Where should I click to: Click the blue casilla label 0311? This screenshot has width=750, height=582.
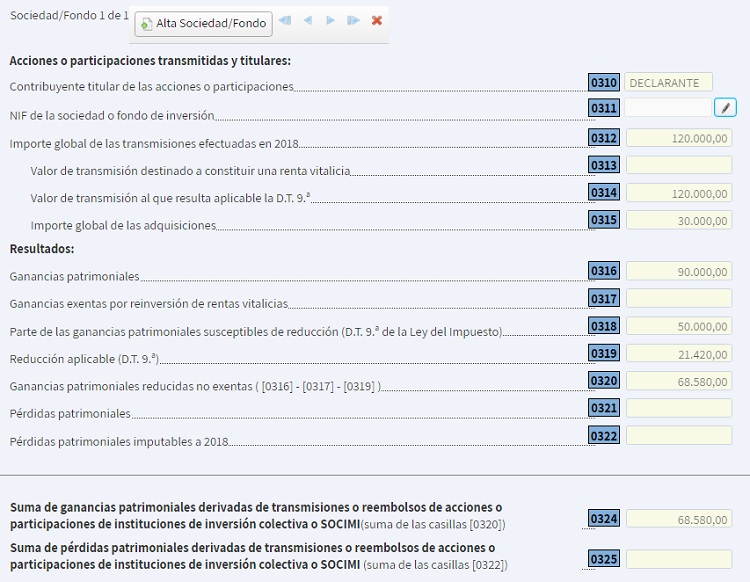coord(604,108)
